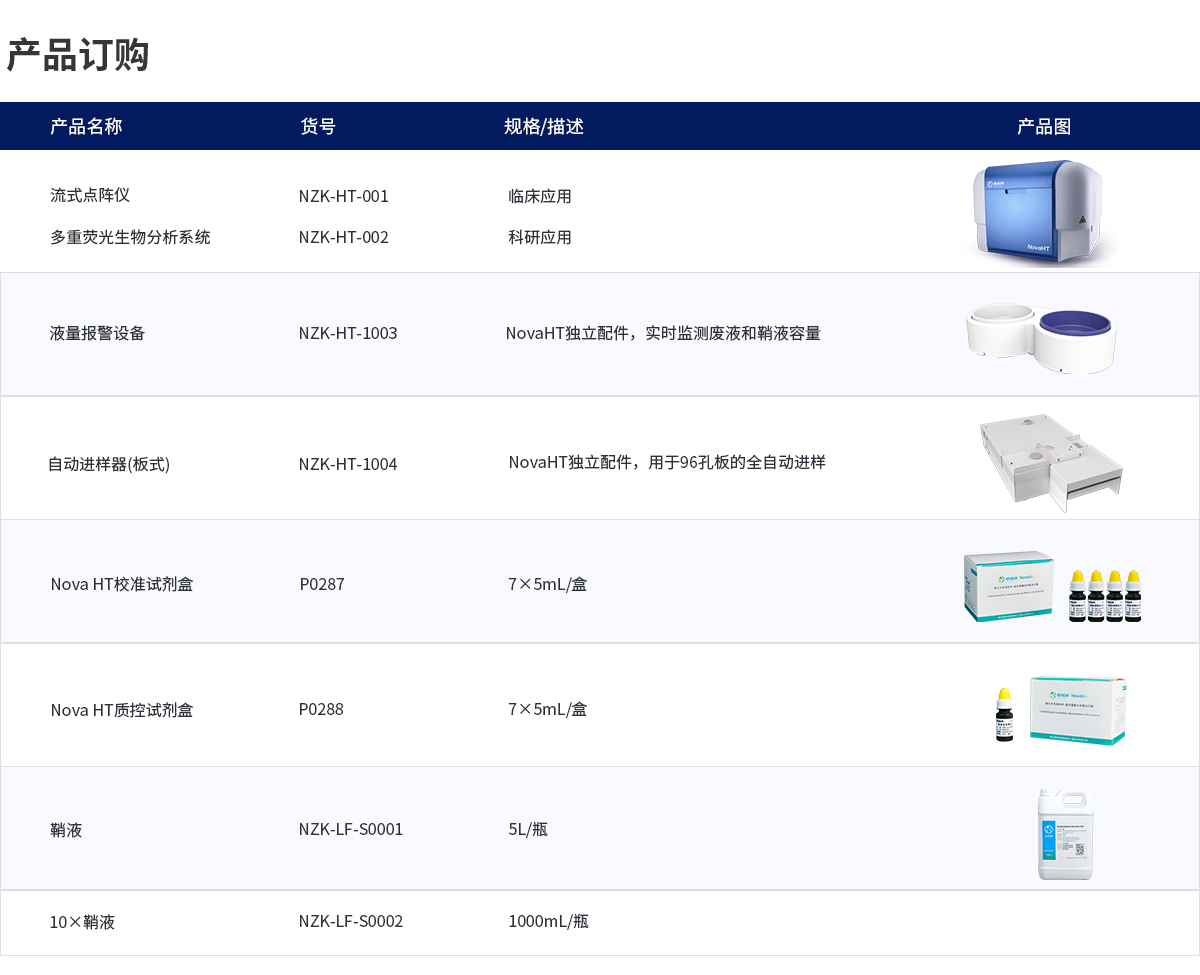Click the 7×5mL/盒 spec in the P0288 row
This screenshot has height=975, width=1200.
pos(548,709)
